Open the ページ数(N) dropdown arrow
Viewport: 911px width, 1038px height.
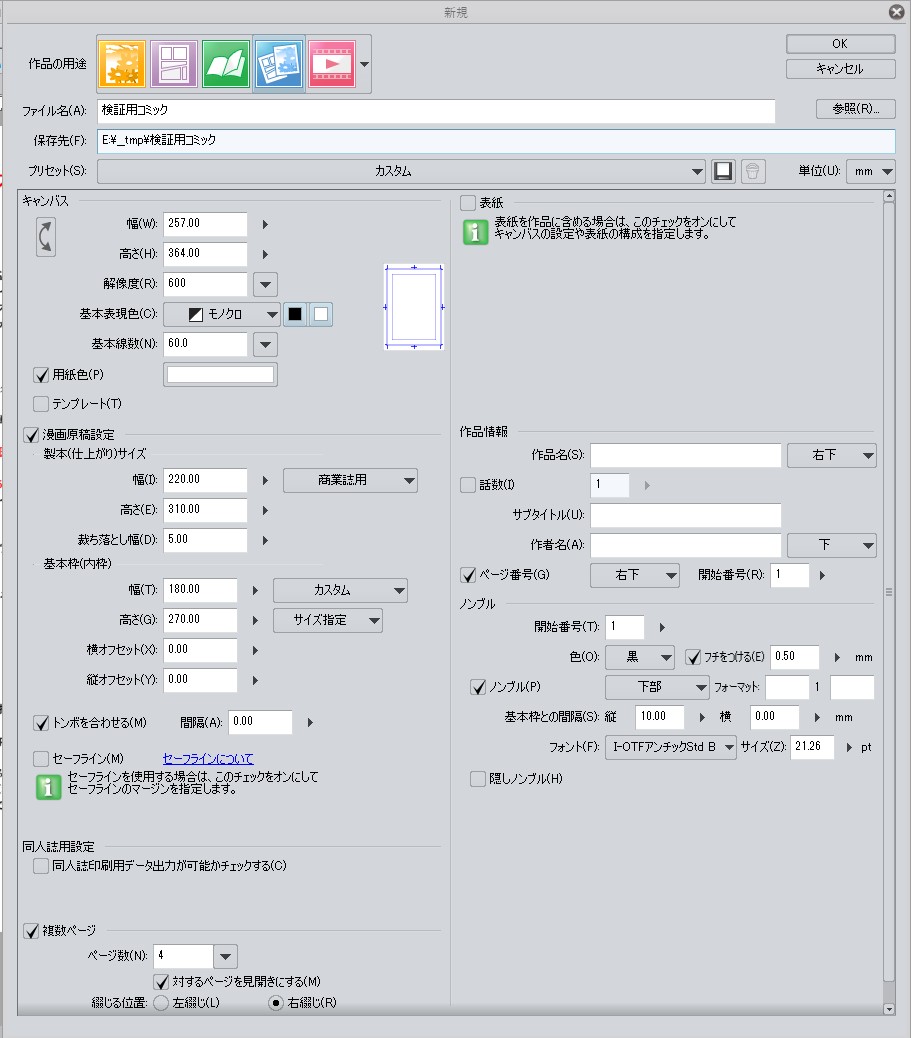pos(225,957)
